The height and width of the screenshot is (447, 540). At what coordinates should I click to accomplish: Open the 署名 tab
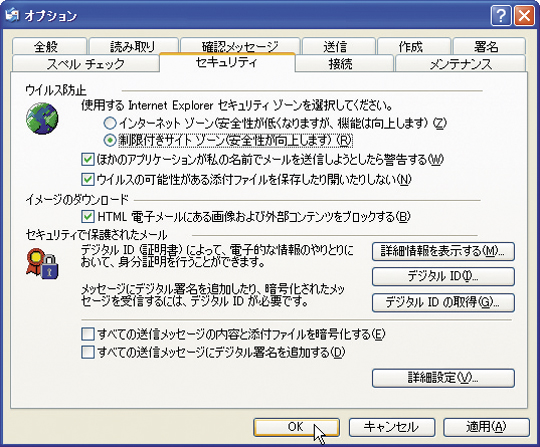tap(489, 46)
